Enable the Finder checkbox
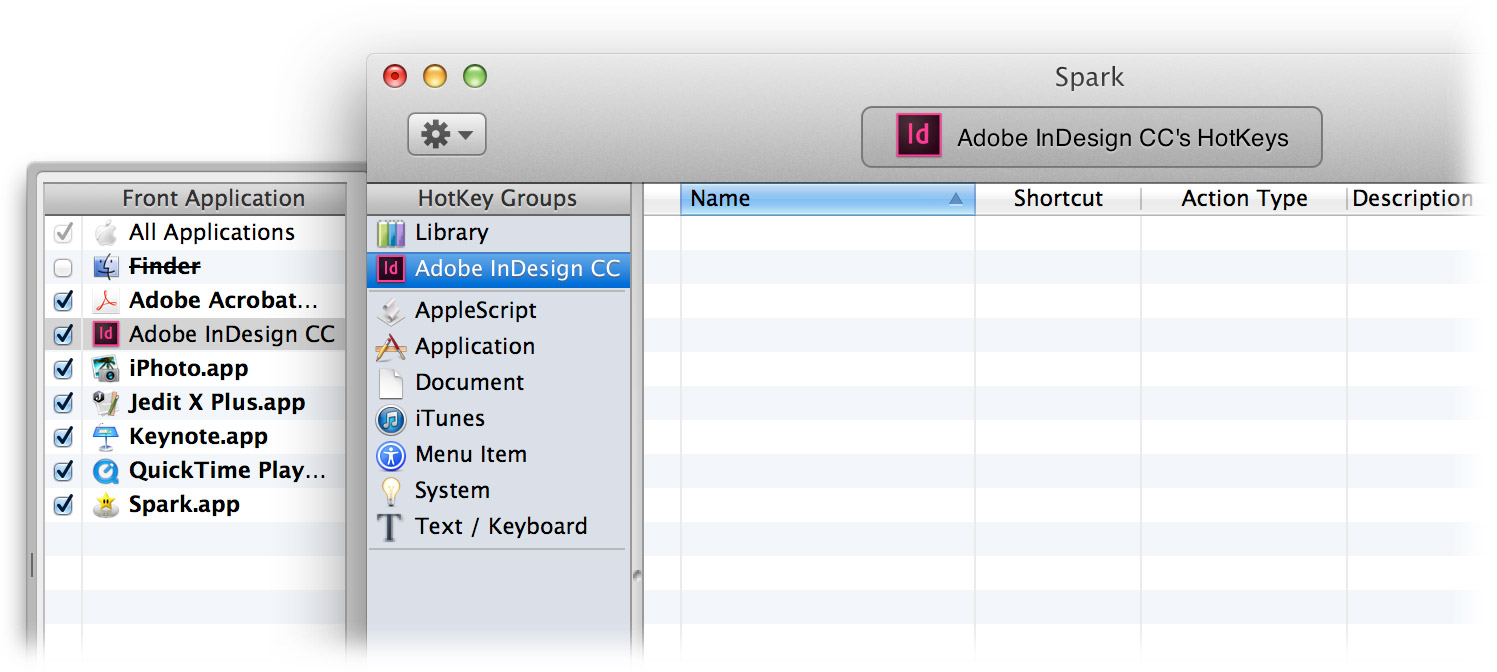Image resolution: width=1497 pixels, height=672 pixels. tap(63, 267)
